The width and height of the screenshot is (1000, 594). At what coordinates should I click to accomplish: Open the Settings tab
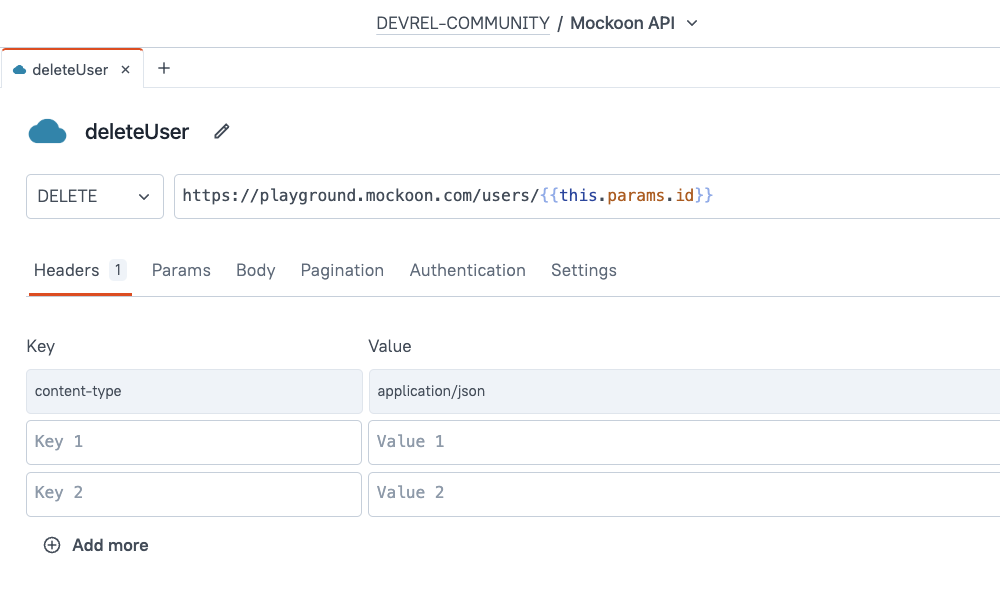(x=583, y=270)
